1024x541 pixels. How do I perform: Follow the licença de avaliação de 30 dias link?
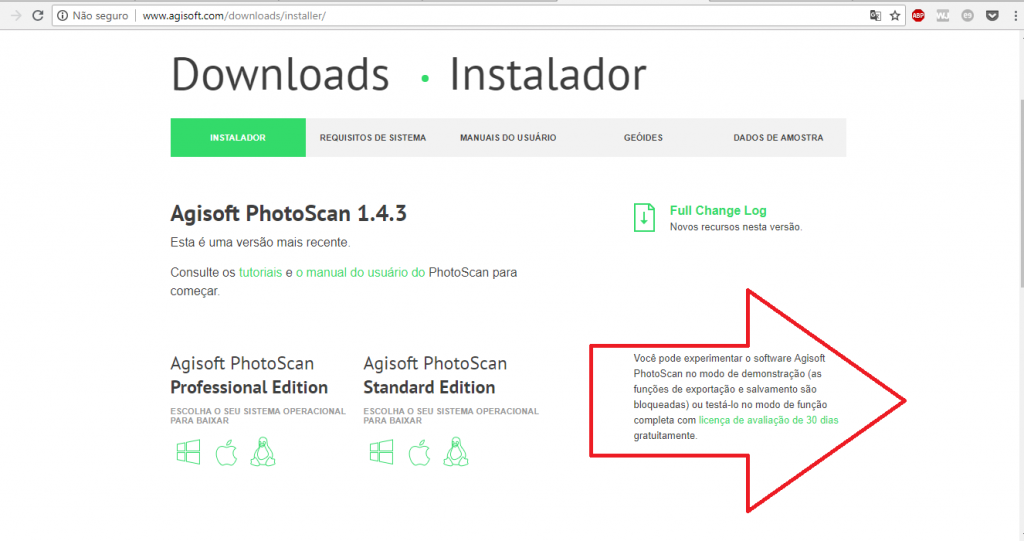(x=769, y=420)
